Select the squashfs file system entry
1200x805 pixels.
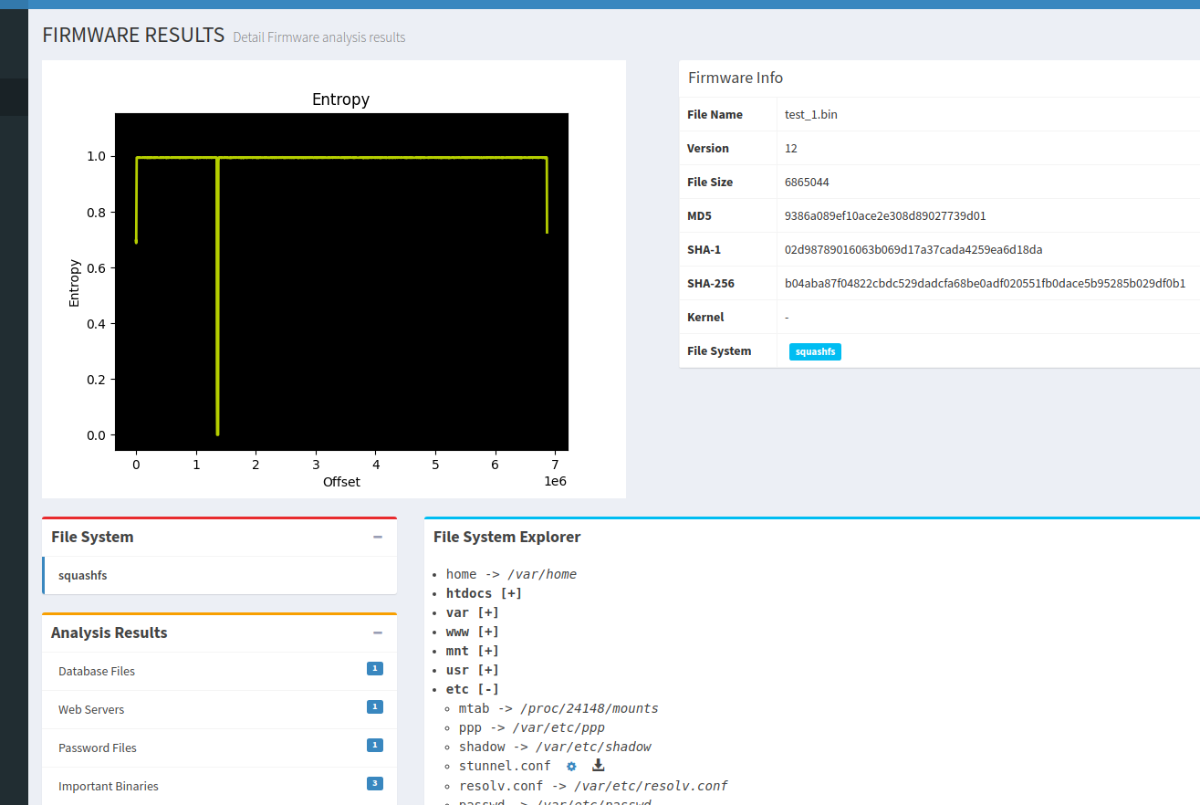[x=219, y=576]
